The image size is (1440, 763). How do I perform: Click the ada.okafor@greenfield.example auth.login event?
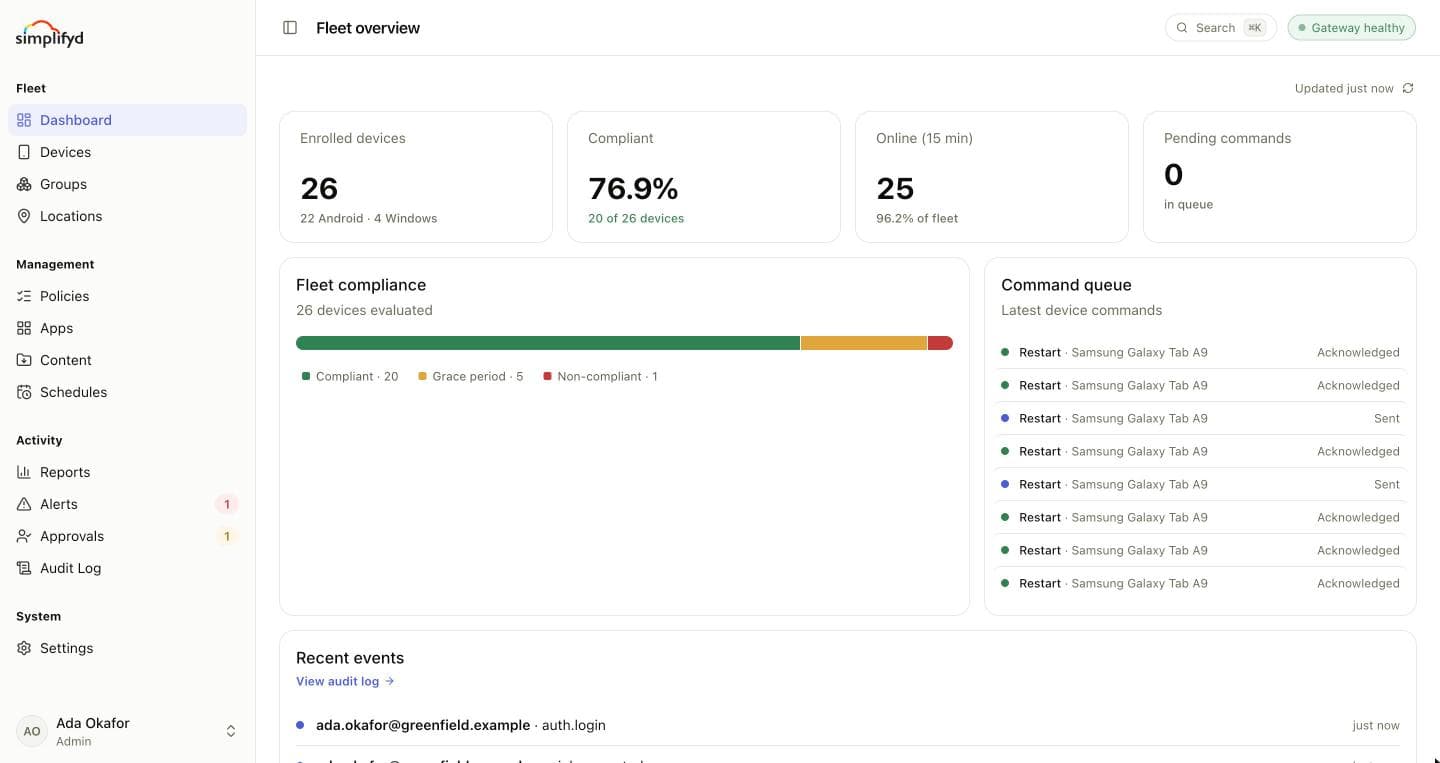click(x=848, y=725)
